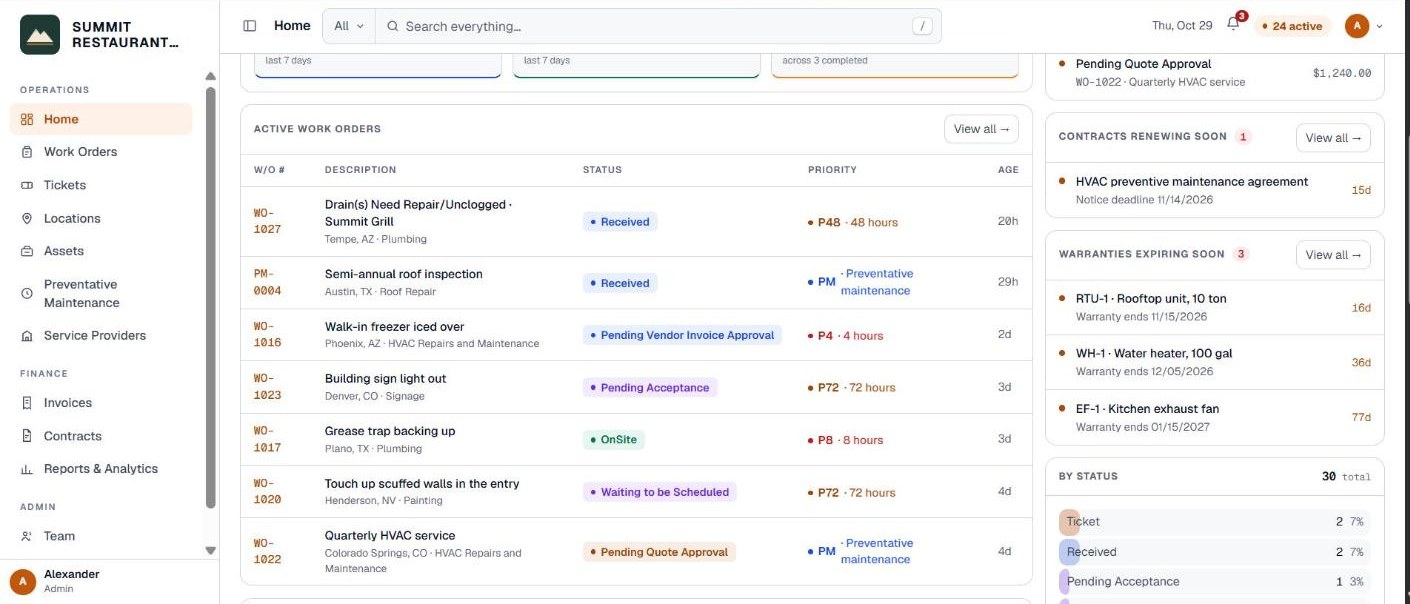This screenshot has width=1410, height=604.
Task: View all contracts renewing soon
Action: tap(1333, 138)
